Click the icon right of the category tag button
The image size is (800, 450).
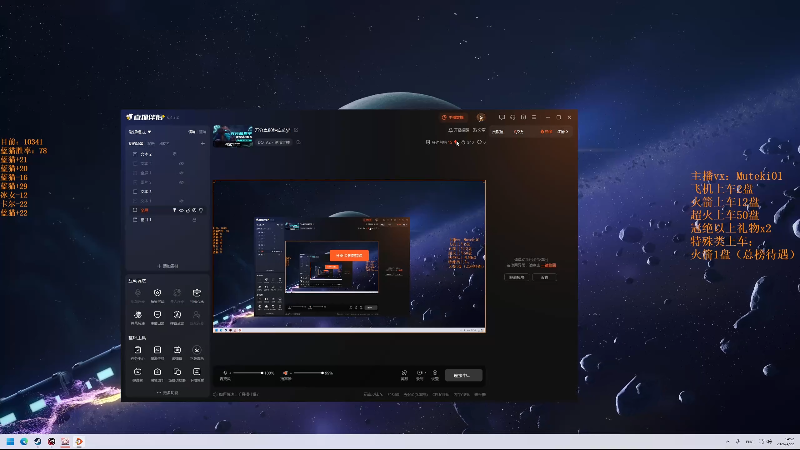298,142
